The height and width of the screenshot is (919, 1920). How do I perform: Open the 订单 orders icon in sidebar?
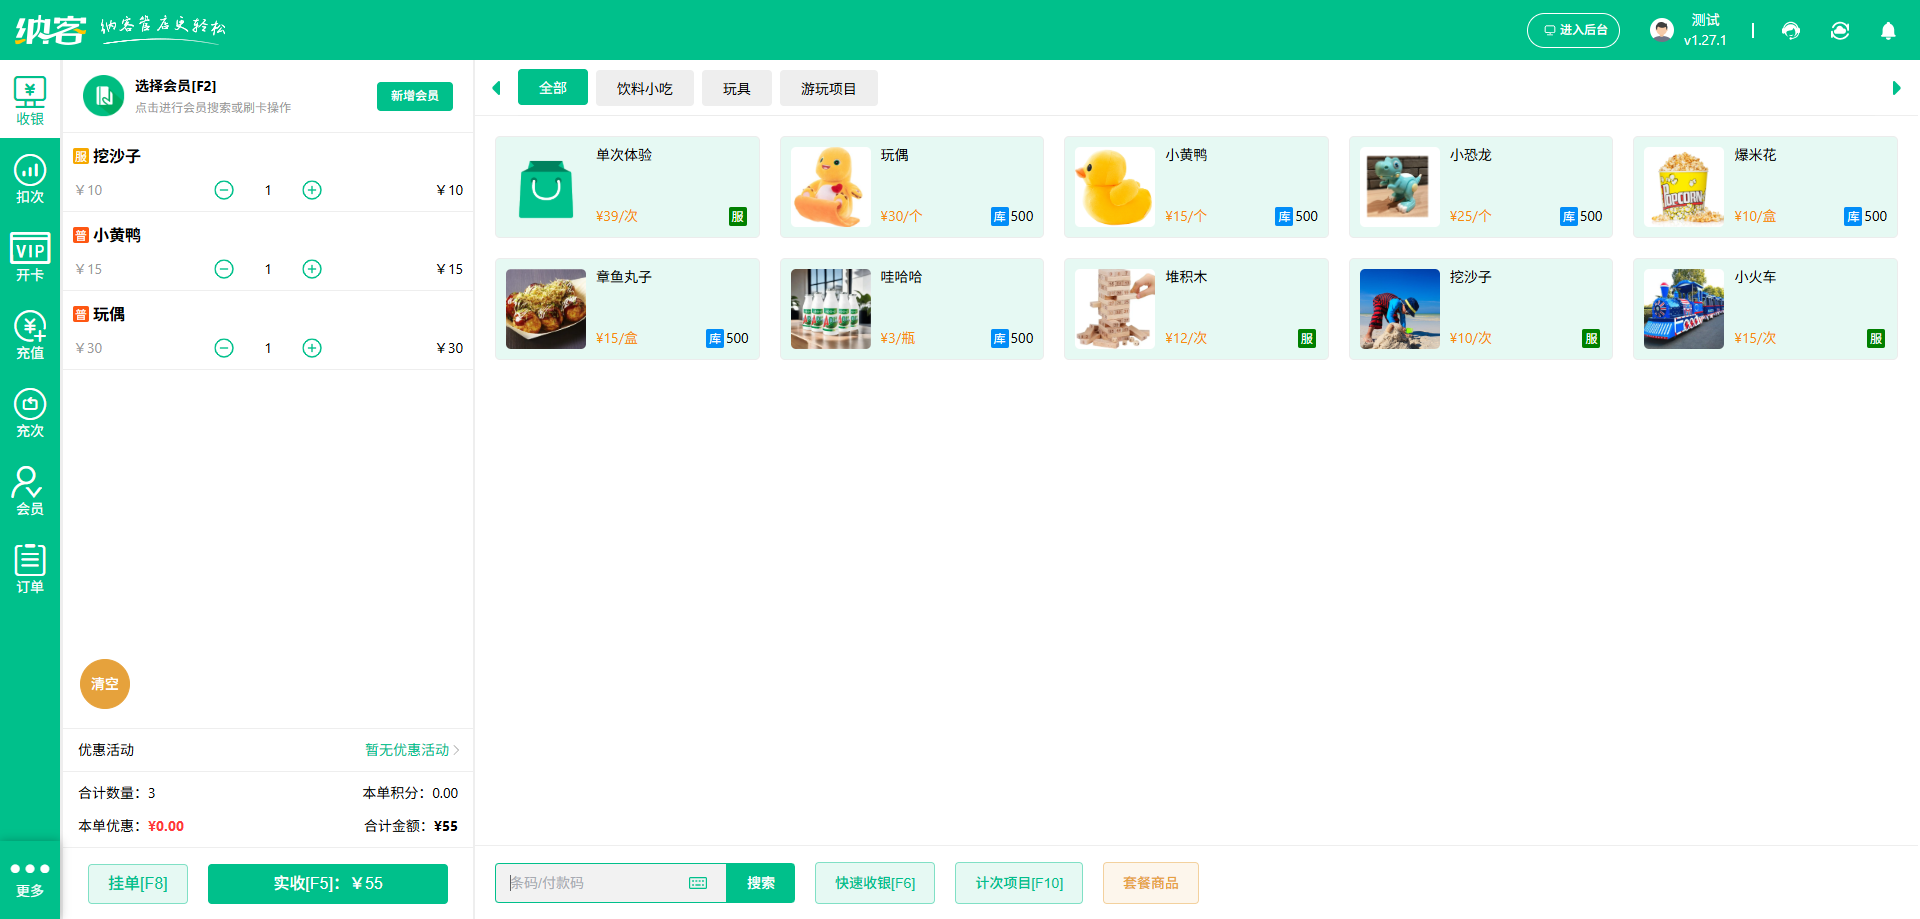(x=30, y=565)
